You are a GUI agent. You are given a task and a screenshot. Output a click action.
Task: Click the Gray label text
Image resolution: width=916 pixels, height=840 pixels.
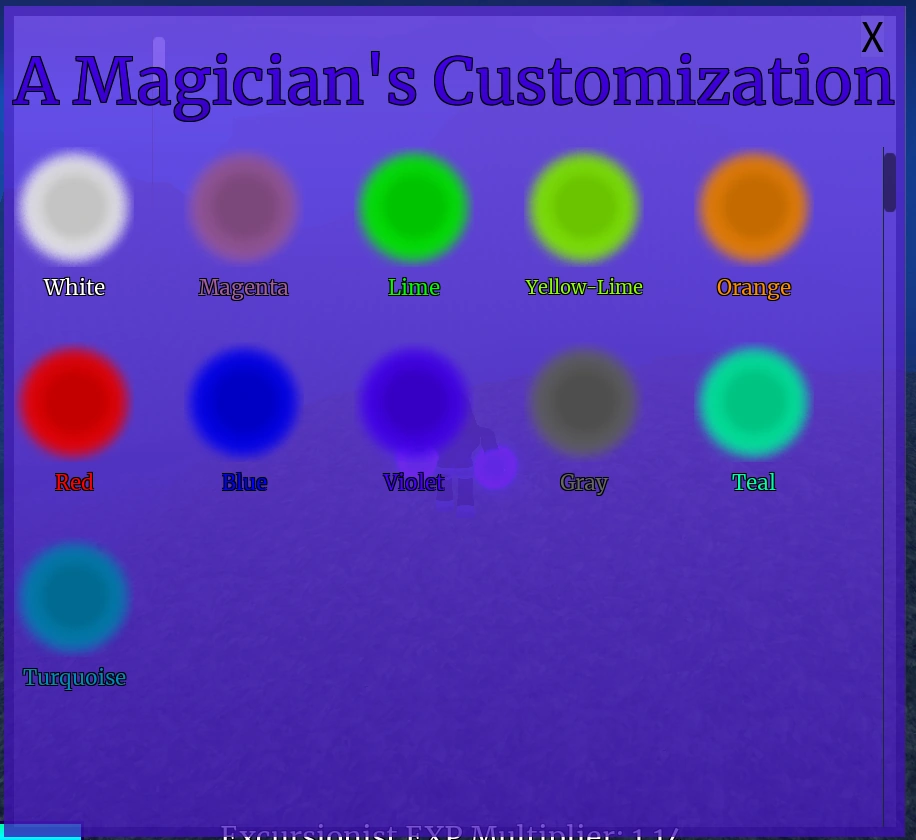click(x=584, y=482)
